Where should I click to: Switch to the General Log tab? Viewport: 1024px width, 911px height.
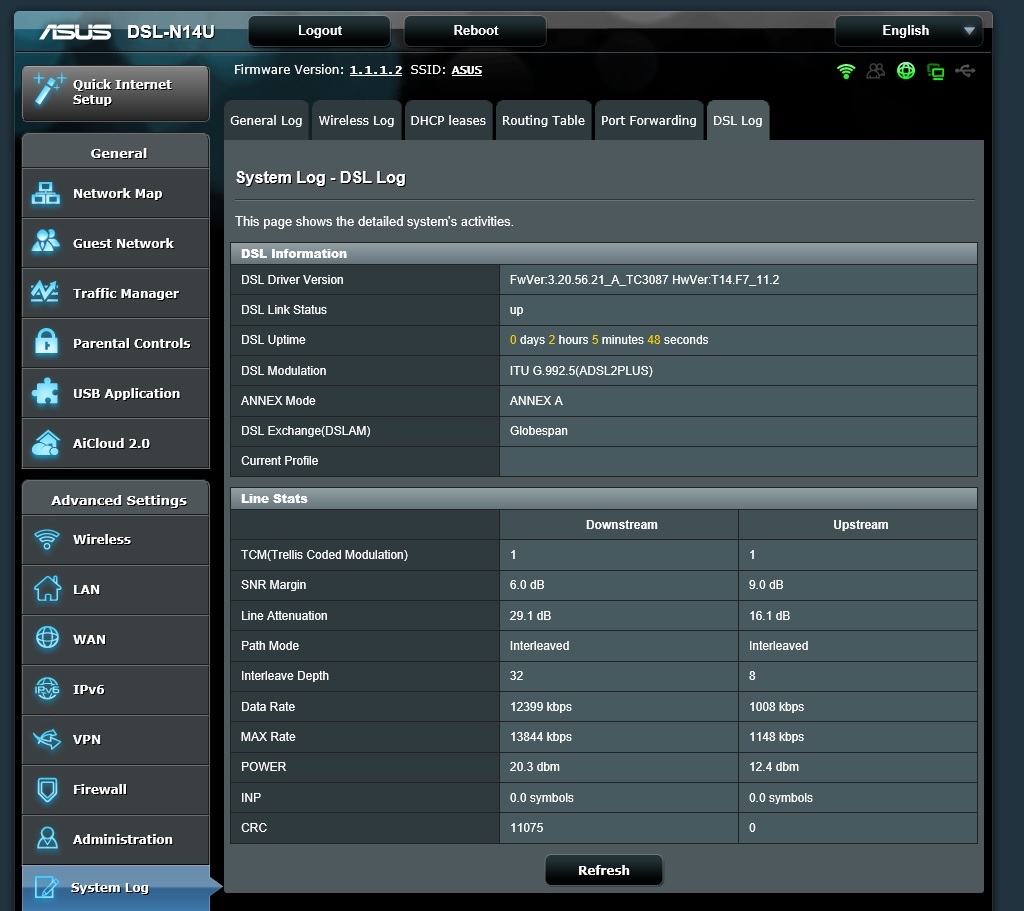[266, 121]
